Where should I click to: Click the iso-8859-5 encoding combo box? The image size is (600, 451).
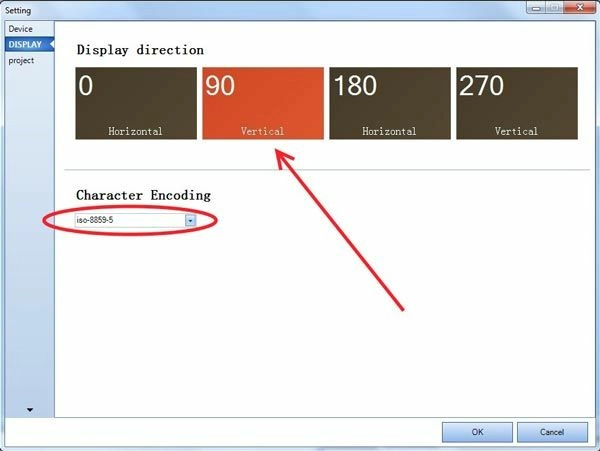click(x=129, y=219)
